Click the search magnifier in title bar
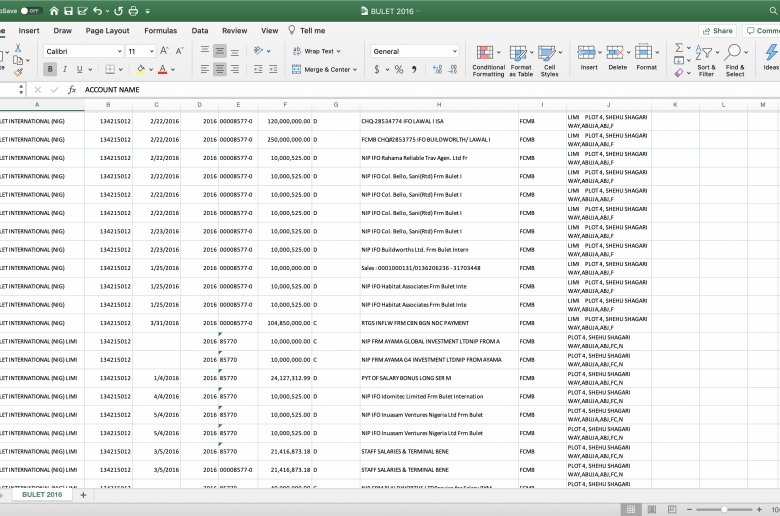The image size is (780, 516). point(773,11)
